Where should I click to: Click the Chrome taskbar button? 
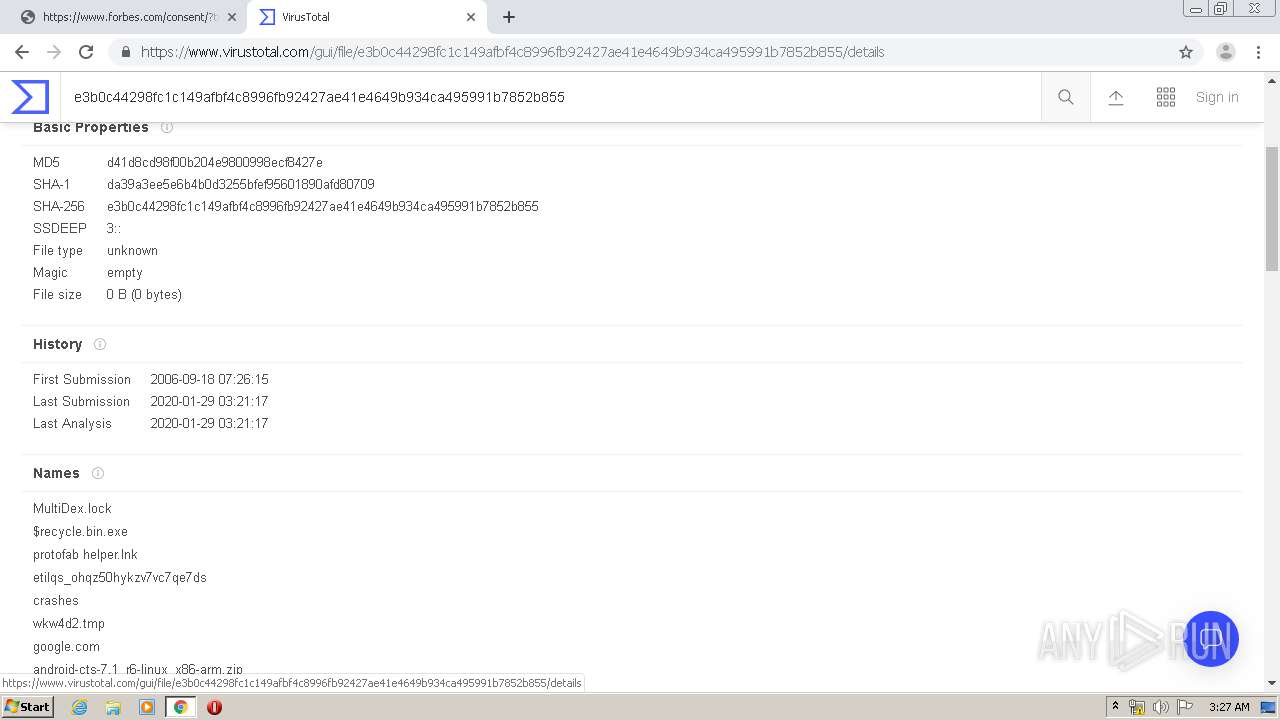coord(180,706)
